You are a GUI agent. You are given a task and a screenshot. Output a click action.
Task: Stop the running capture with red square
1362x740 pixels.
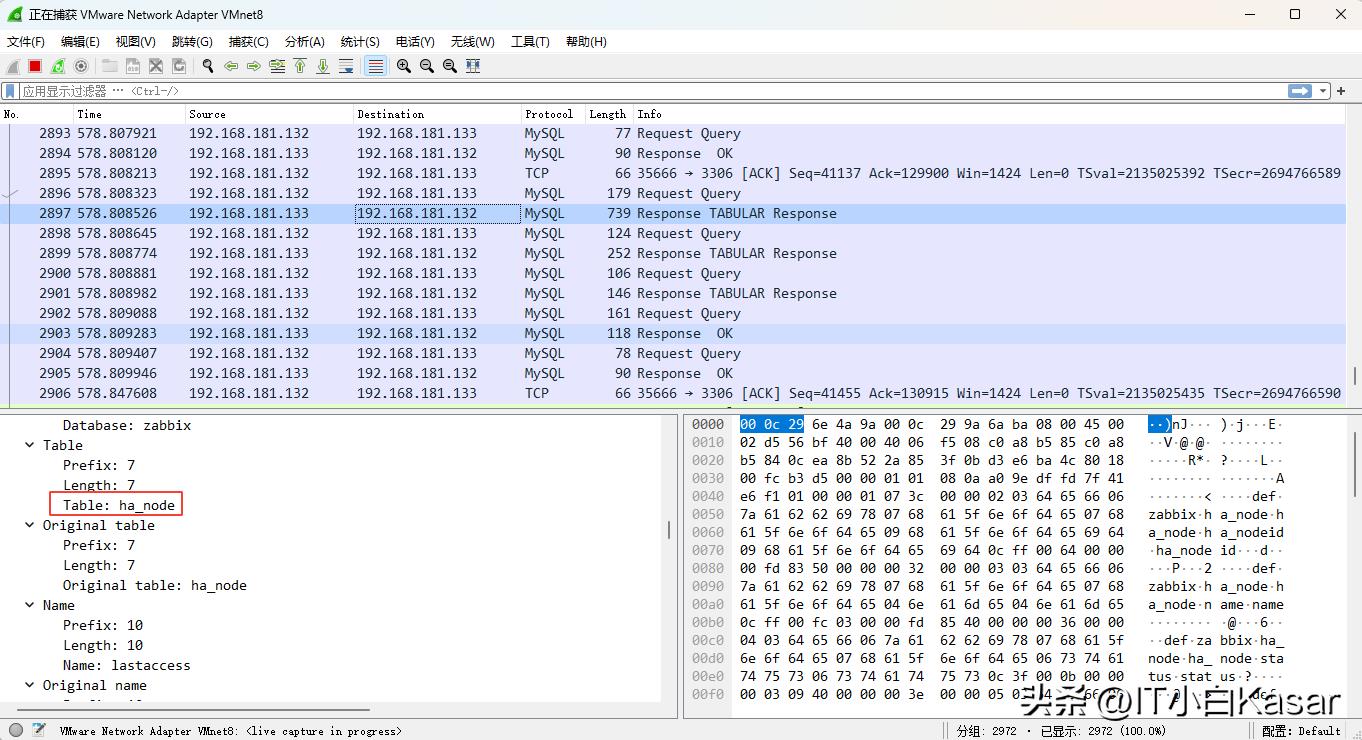[x=35, y=66]
